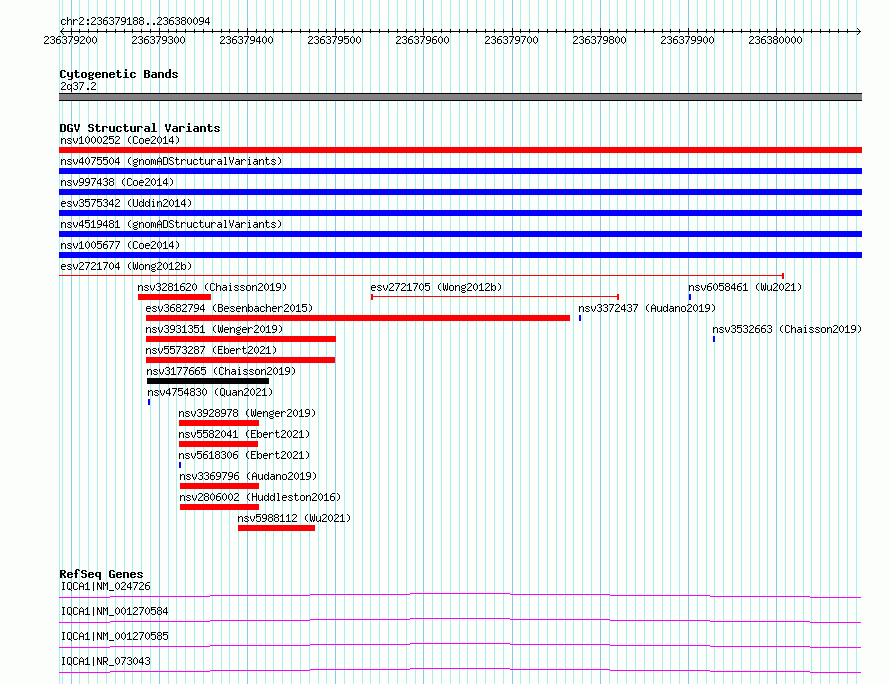The image size is (890, 684).
Task: Select the red nsv5582041 variant bar
Action: point(218,444)
